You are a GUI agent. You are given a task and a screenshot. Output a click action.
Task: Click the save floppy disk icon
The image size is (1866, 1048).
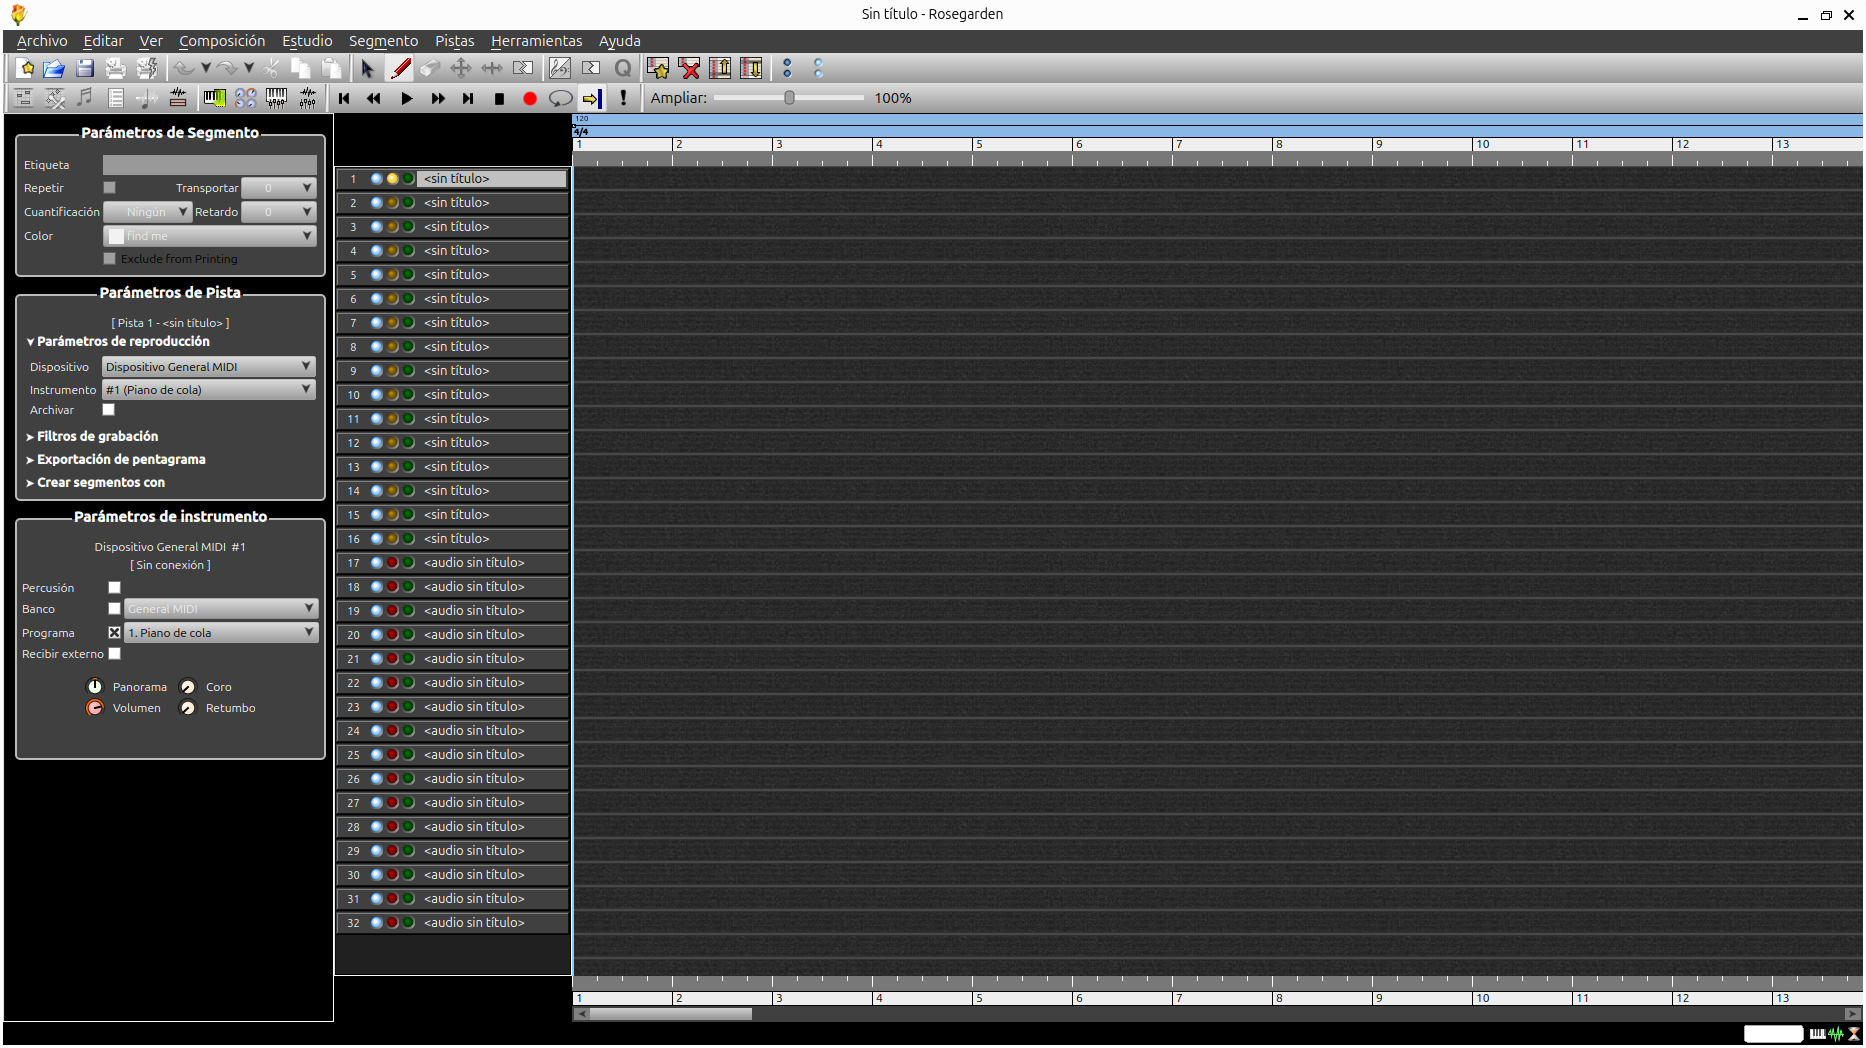(x=85, y=68)
